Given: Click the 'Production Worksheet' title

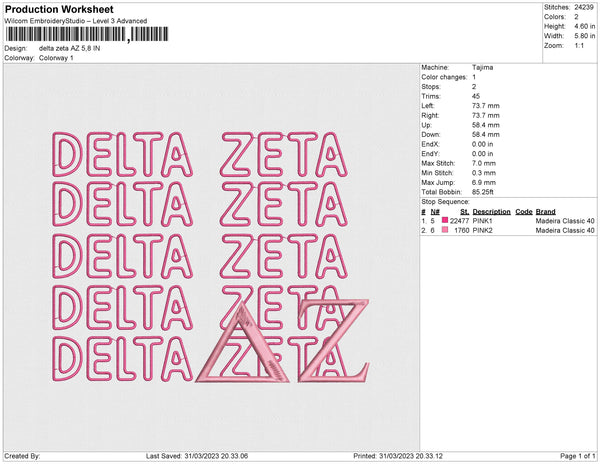Looking at the screenshot, I should click(x=59, y=9).
